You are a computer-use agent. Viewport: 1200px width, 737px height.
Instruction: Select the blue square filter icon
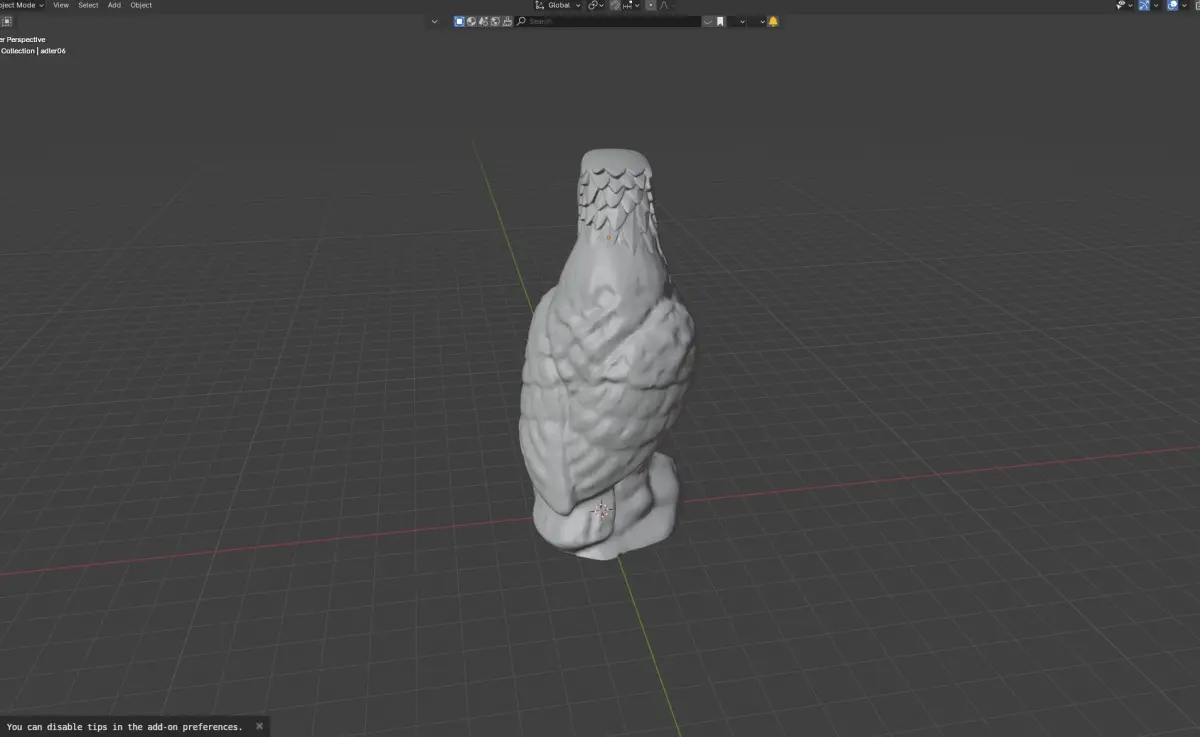point(459,21)
